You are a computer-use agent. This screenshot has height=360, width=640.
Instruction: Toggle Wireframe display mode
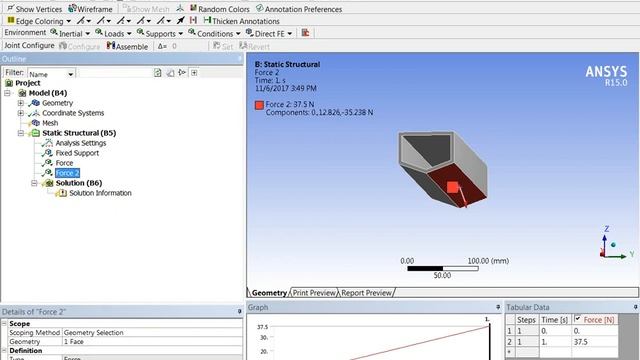(90, 9)
